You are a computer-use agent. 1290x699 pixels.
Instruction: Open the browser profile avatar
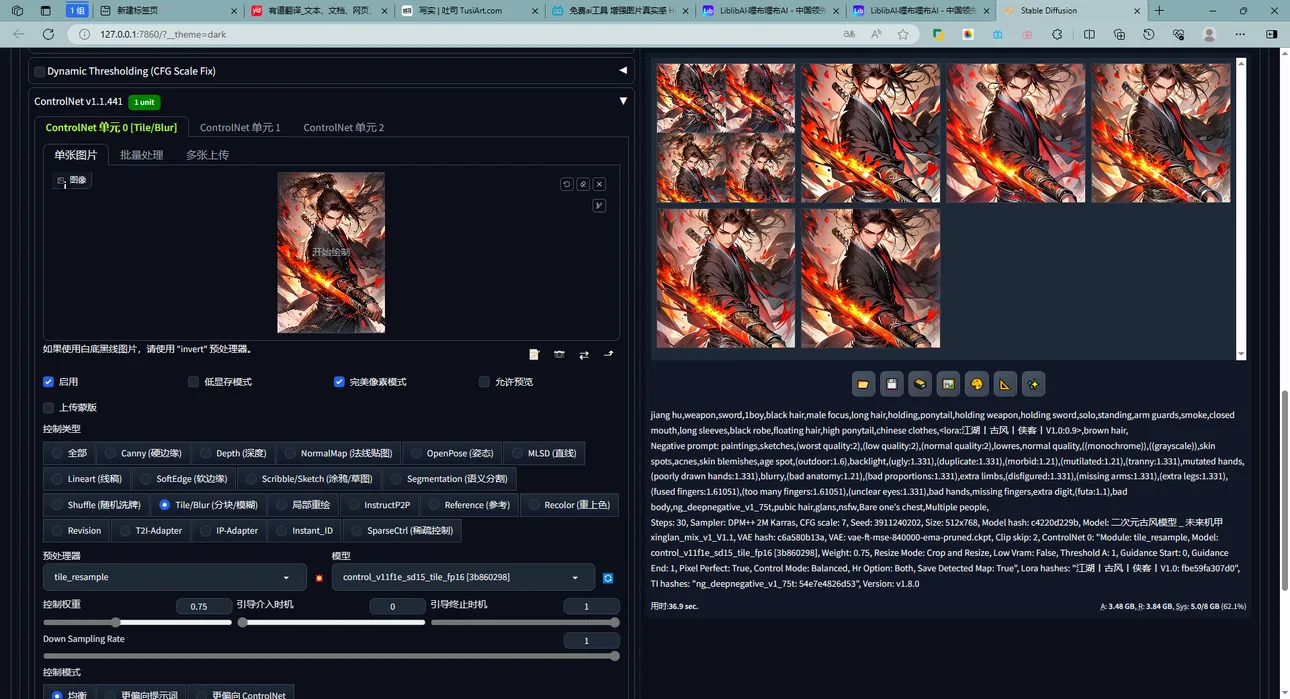[1209, 34]
